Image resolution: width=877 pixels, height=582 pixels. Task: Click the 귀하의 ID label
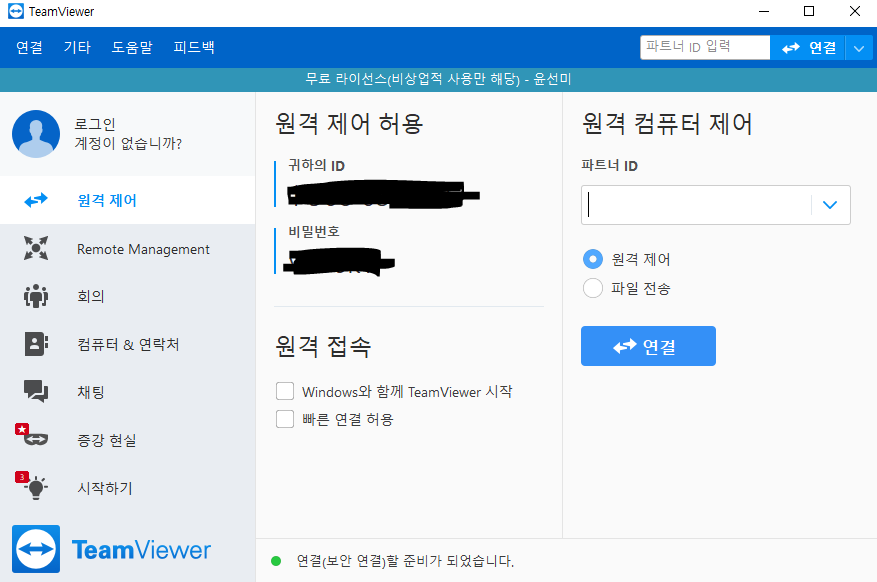tap(316, 165)
